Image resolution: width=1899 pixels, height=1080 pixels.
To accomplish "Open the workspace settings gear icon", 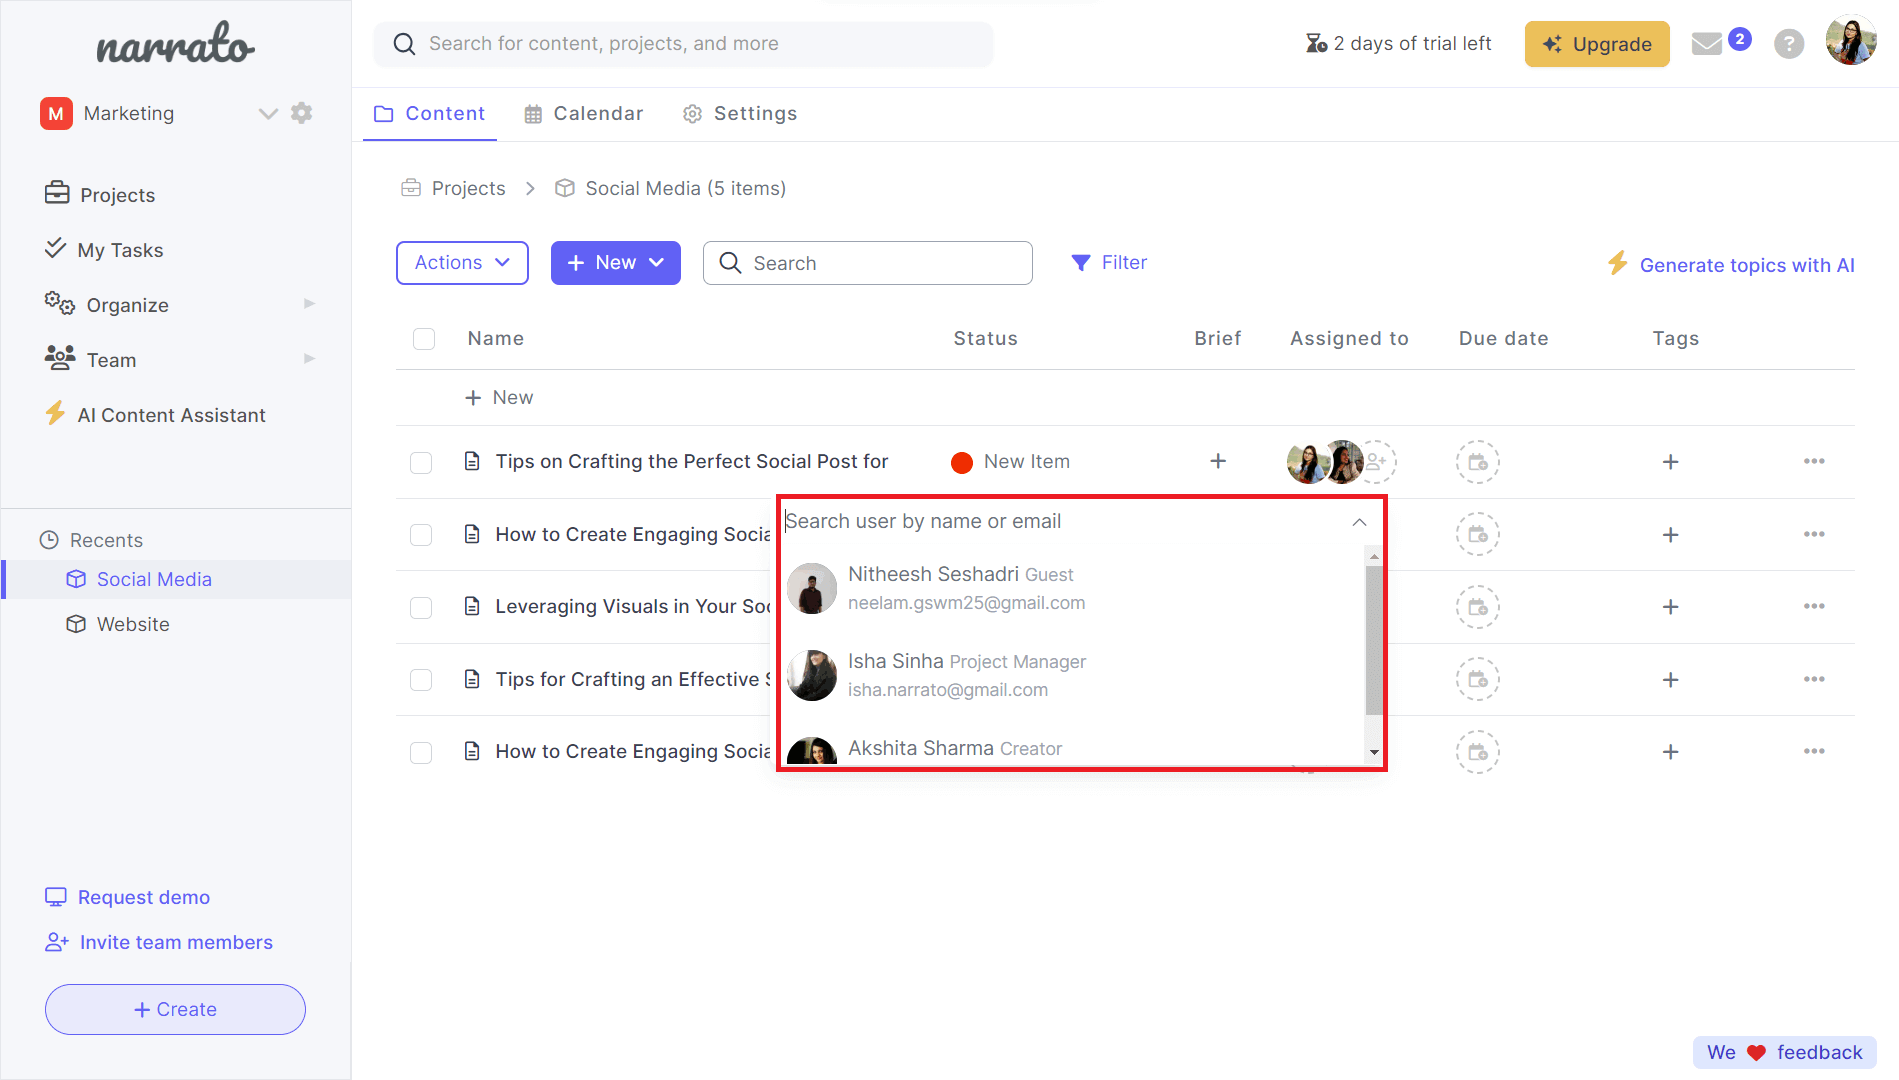I will click(x=301, y=113).
